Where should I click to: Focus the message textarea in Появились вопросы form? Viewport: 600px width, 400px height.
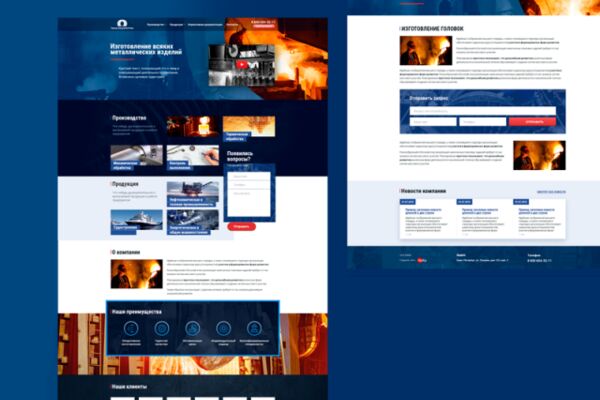(249, 203)
